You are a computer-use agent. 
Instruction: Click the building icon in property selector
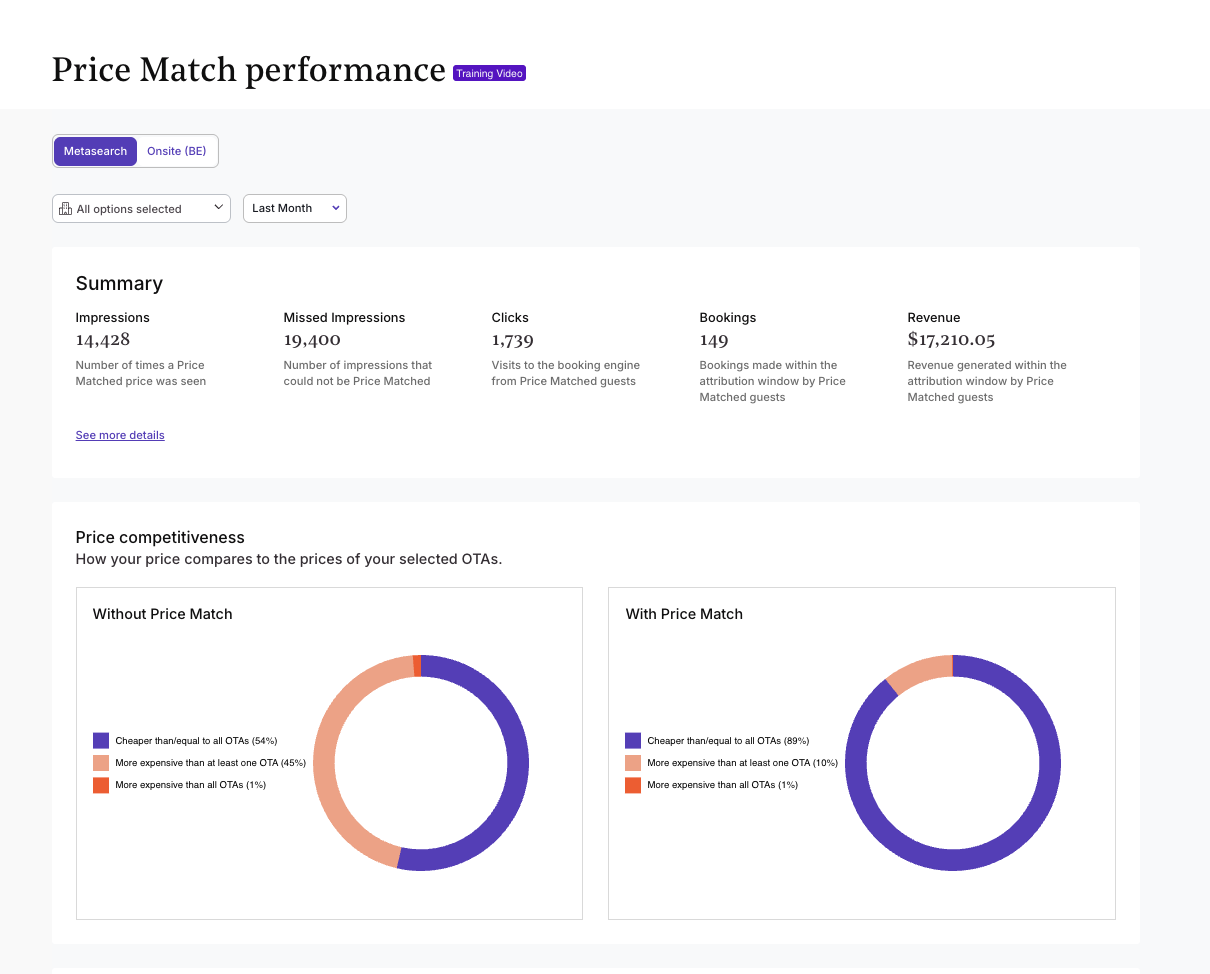coord(66,209)
